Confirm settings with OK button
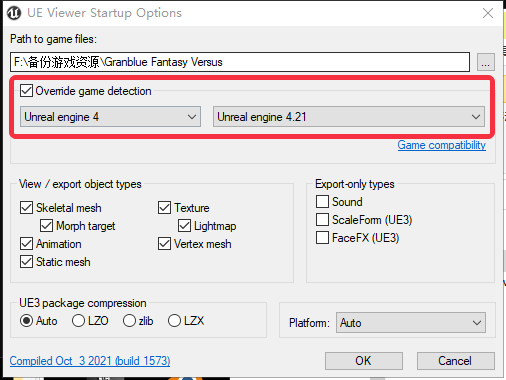Viewport: 506px width, 380px height. (x=364, y=361)
